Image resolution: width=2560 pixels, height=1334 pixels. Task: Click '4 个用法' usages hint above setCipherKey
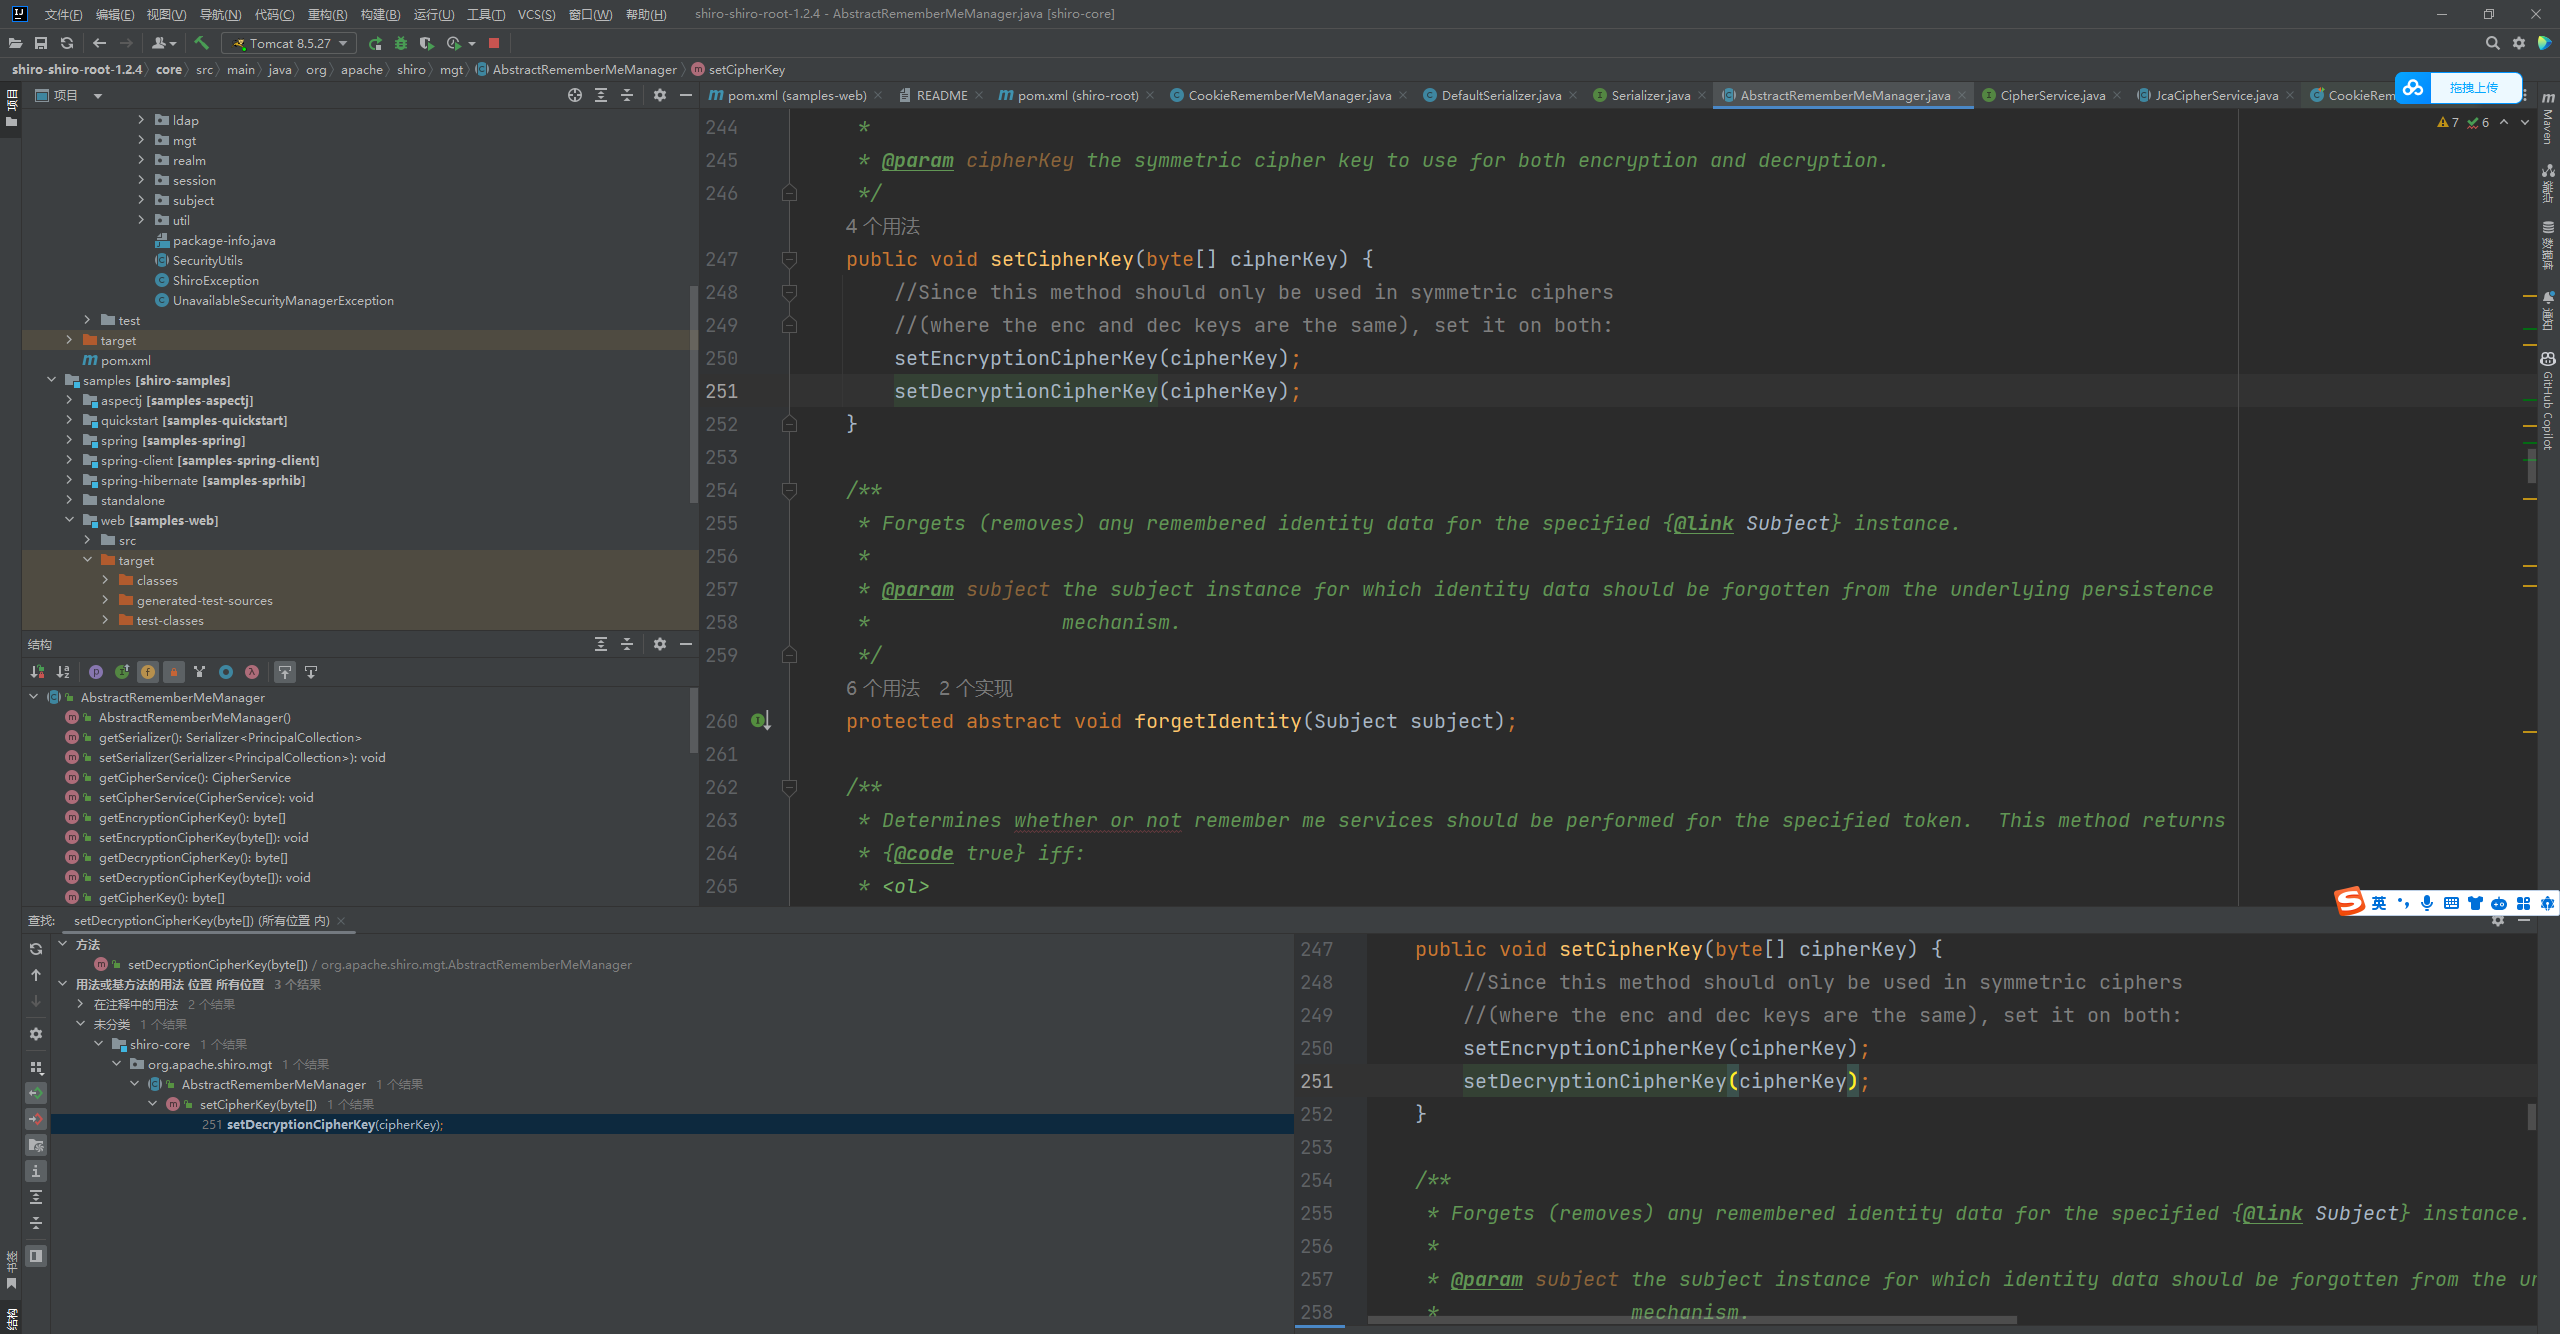(882, 226)
